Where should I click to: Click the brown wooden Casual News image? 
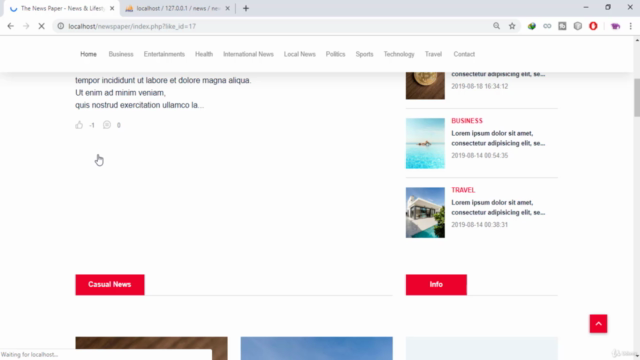click(x=151, y=348)
